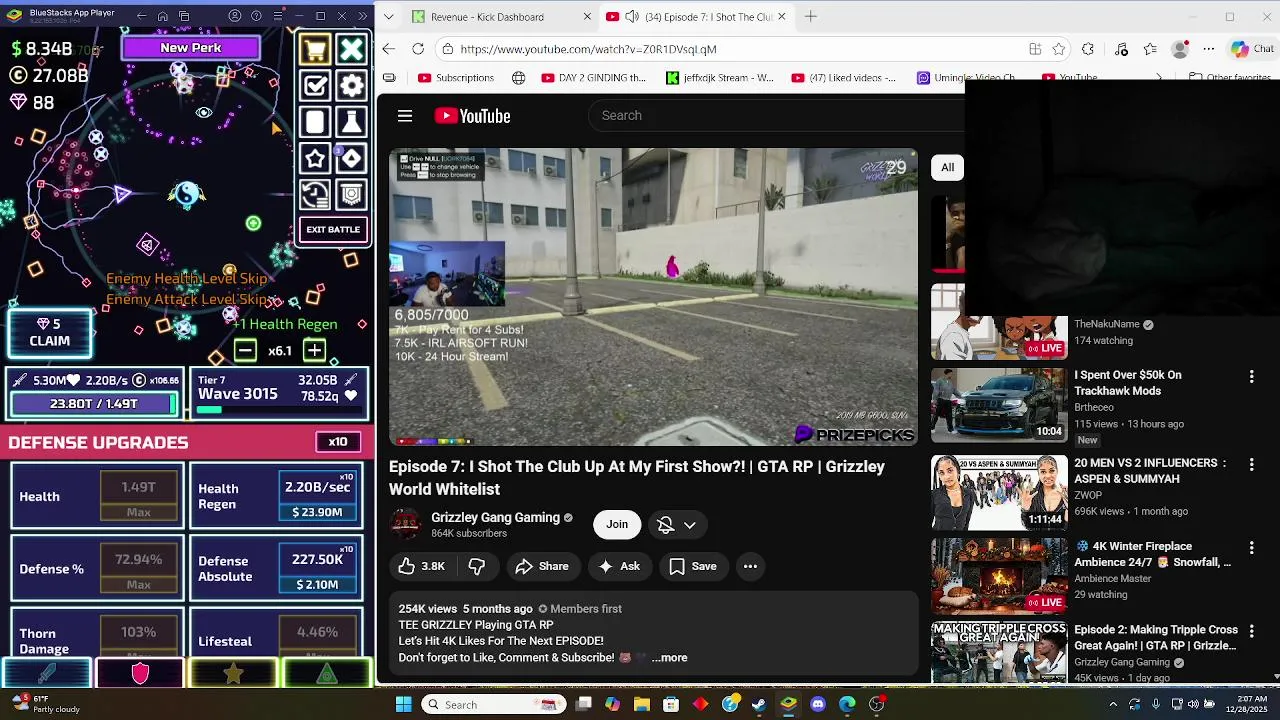Click the YouTube search field
This screenshot has width=1280, height=720.
point(775,115)
